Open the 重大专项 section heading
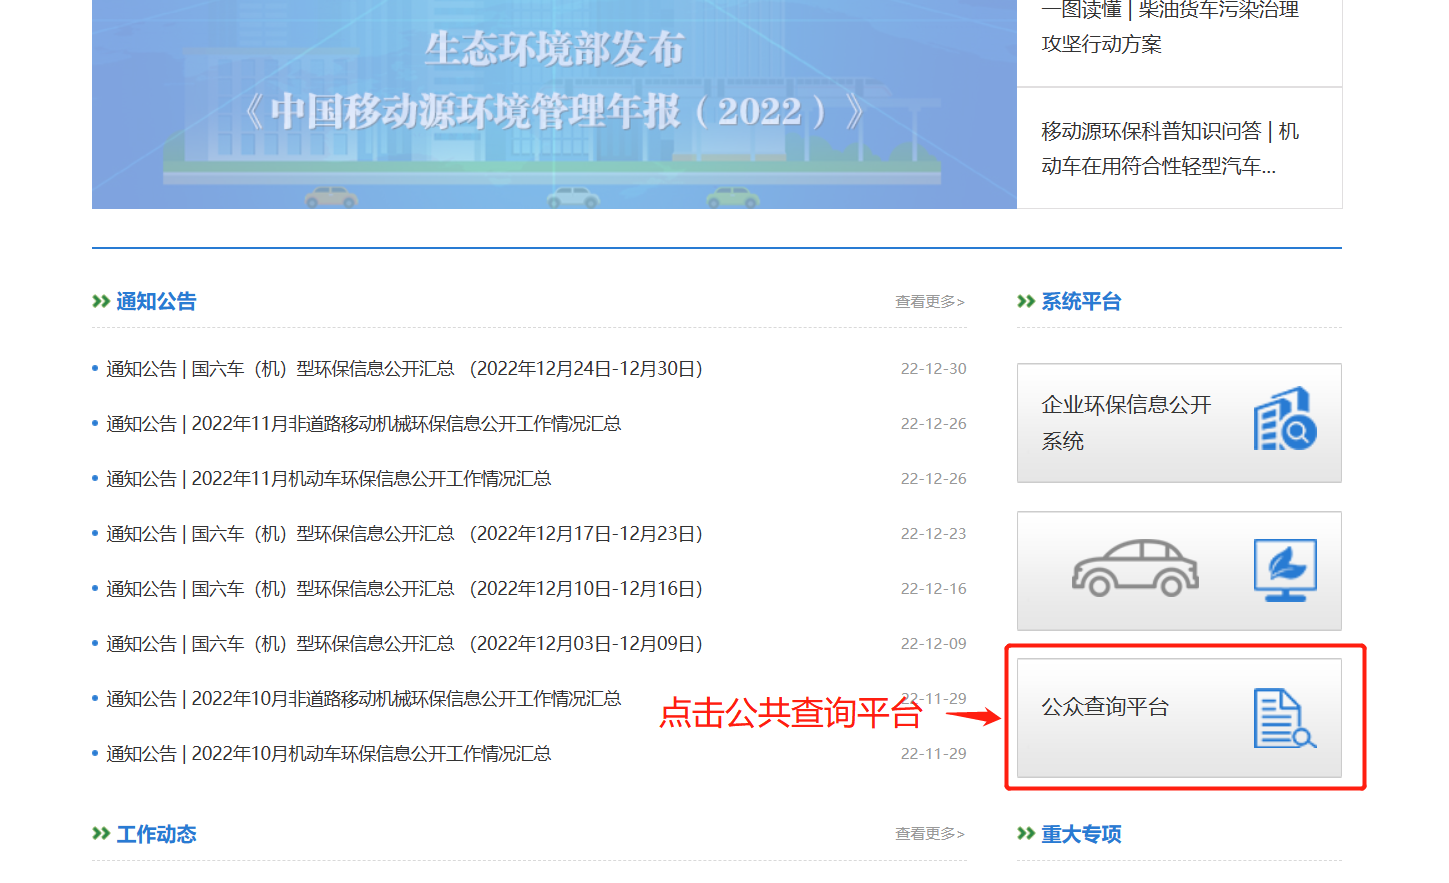Image resolution: width=1449 pixels, height=883 pixels. [1081, 833]
